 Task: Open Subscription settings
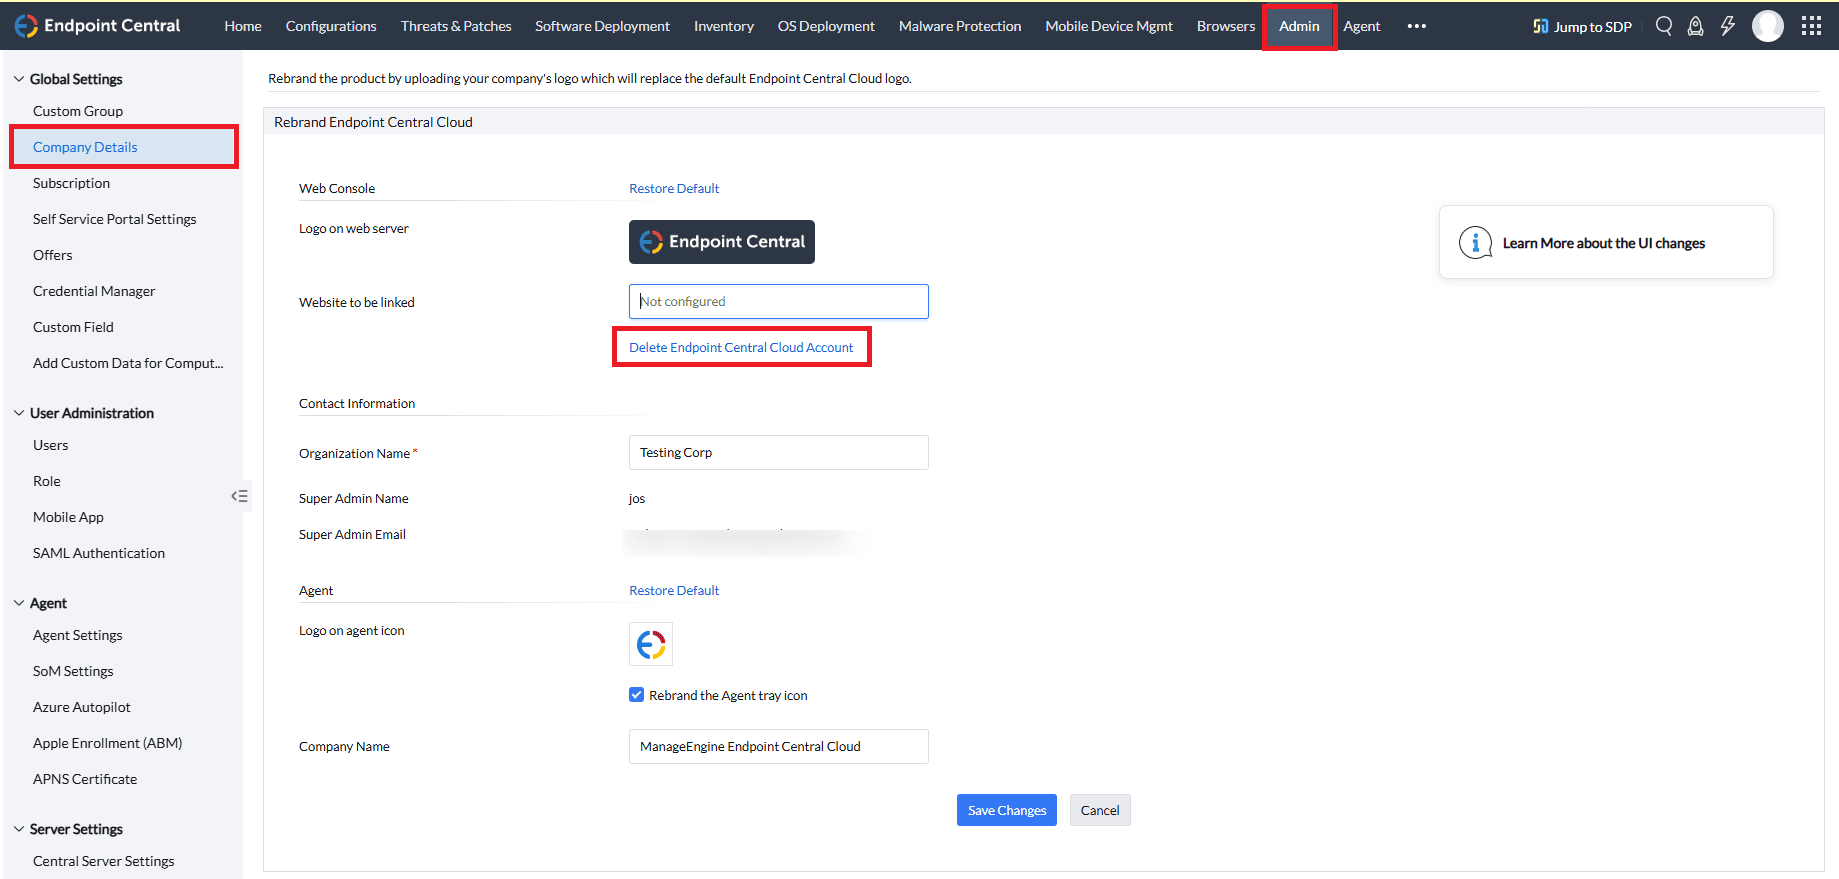point(71,183)
